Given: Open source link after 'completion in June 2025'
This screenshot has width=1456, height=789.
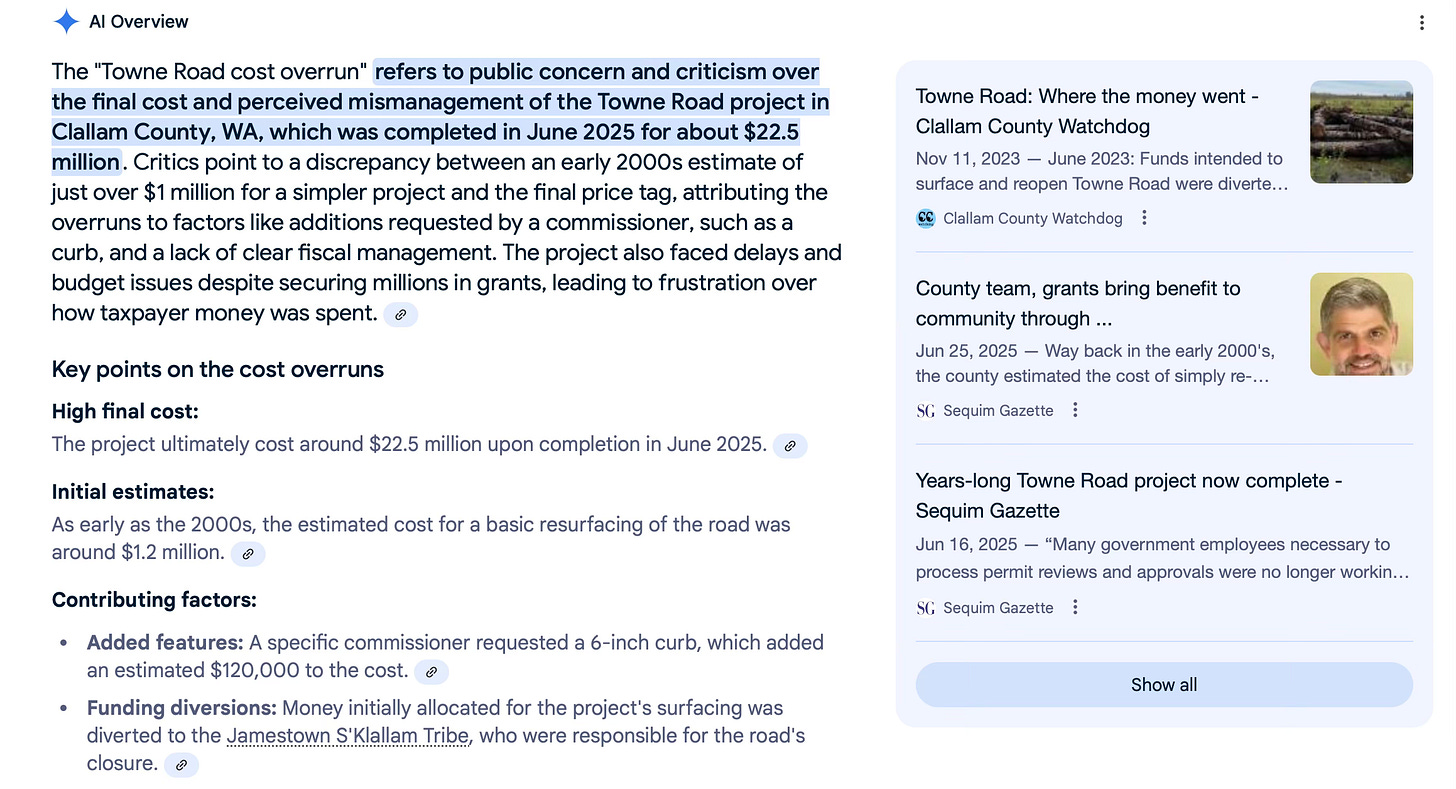Looking at the screenshot, I should [790, 446].
